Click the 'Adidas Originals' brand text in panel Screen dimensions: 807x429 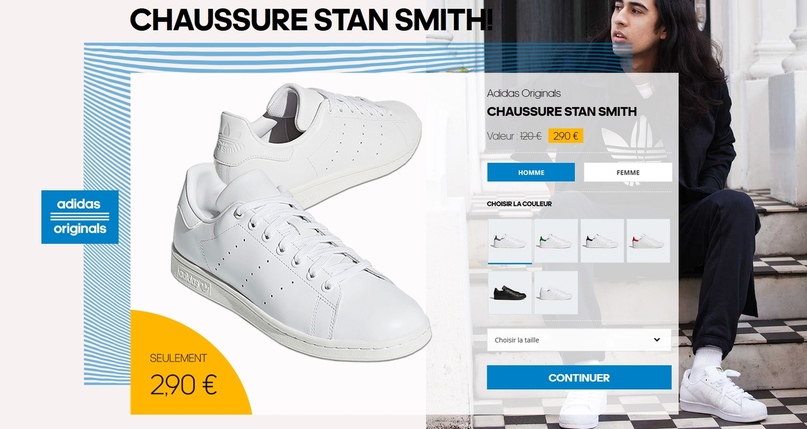(523, 94)
